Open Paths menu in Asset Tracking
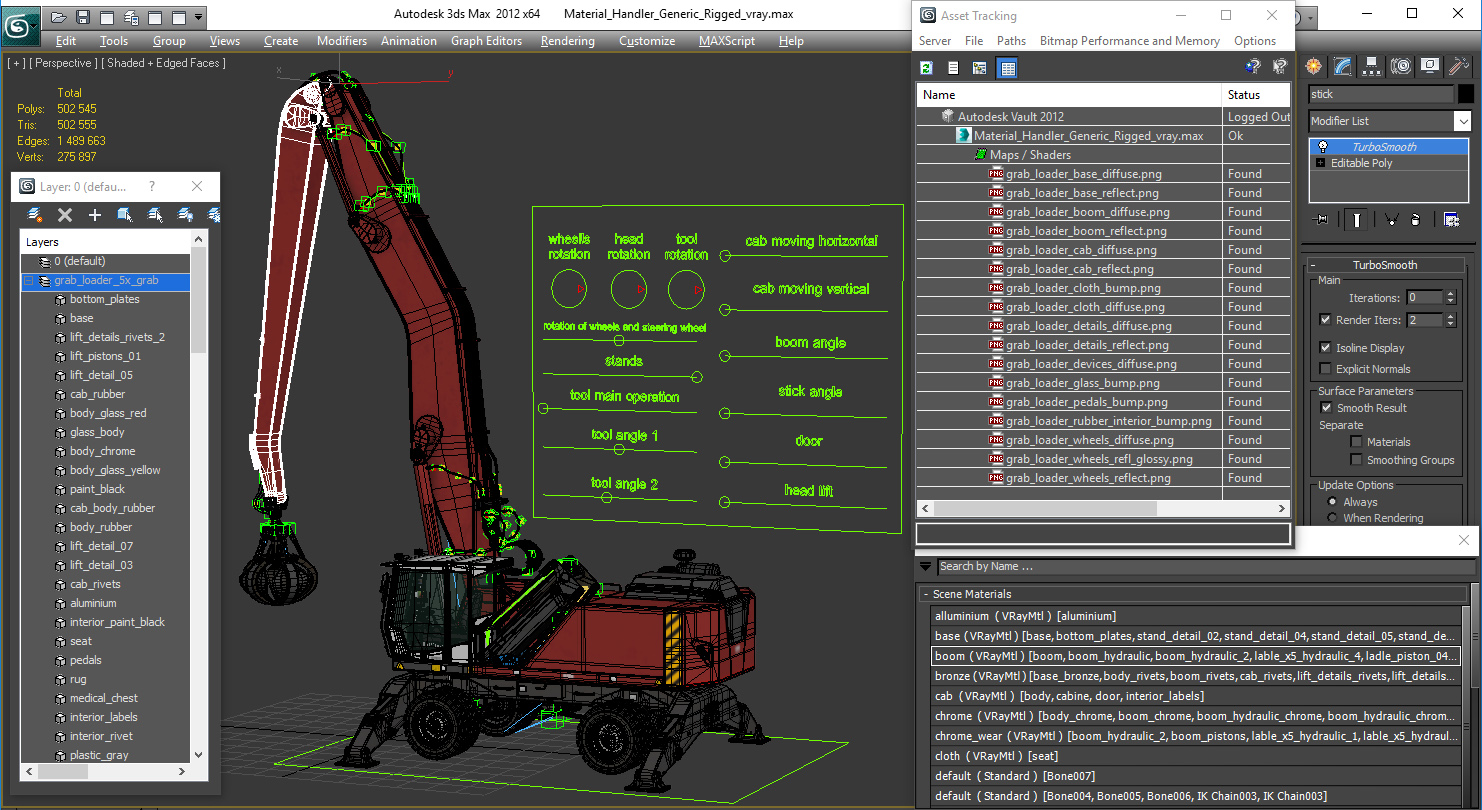Image resolution: width=1482 pixels, height=810 pixels. [1011, 41]
